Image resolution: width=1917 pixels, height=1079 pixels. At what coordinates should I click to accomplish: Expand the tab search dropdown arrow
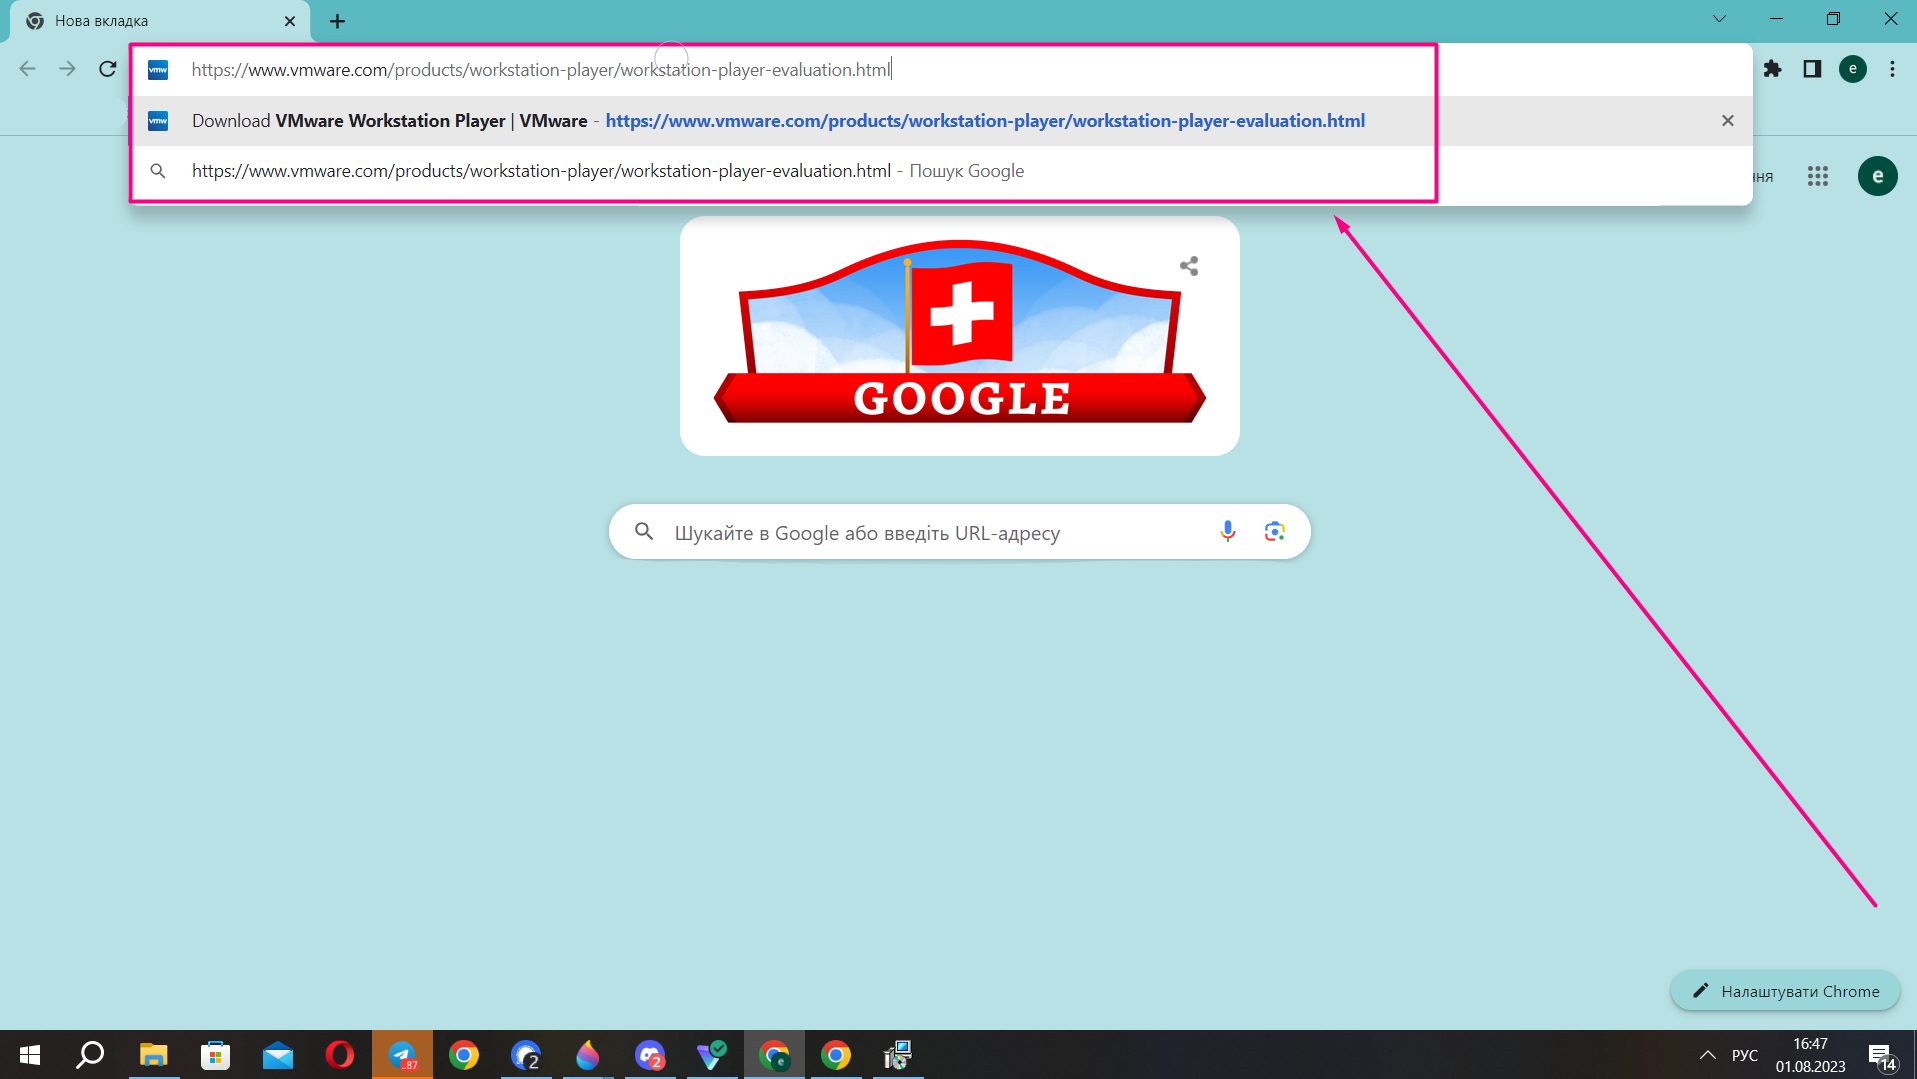point(1719,19)
